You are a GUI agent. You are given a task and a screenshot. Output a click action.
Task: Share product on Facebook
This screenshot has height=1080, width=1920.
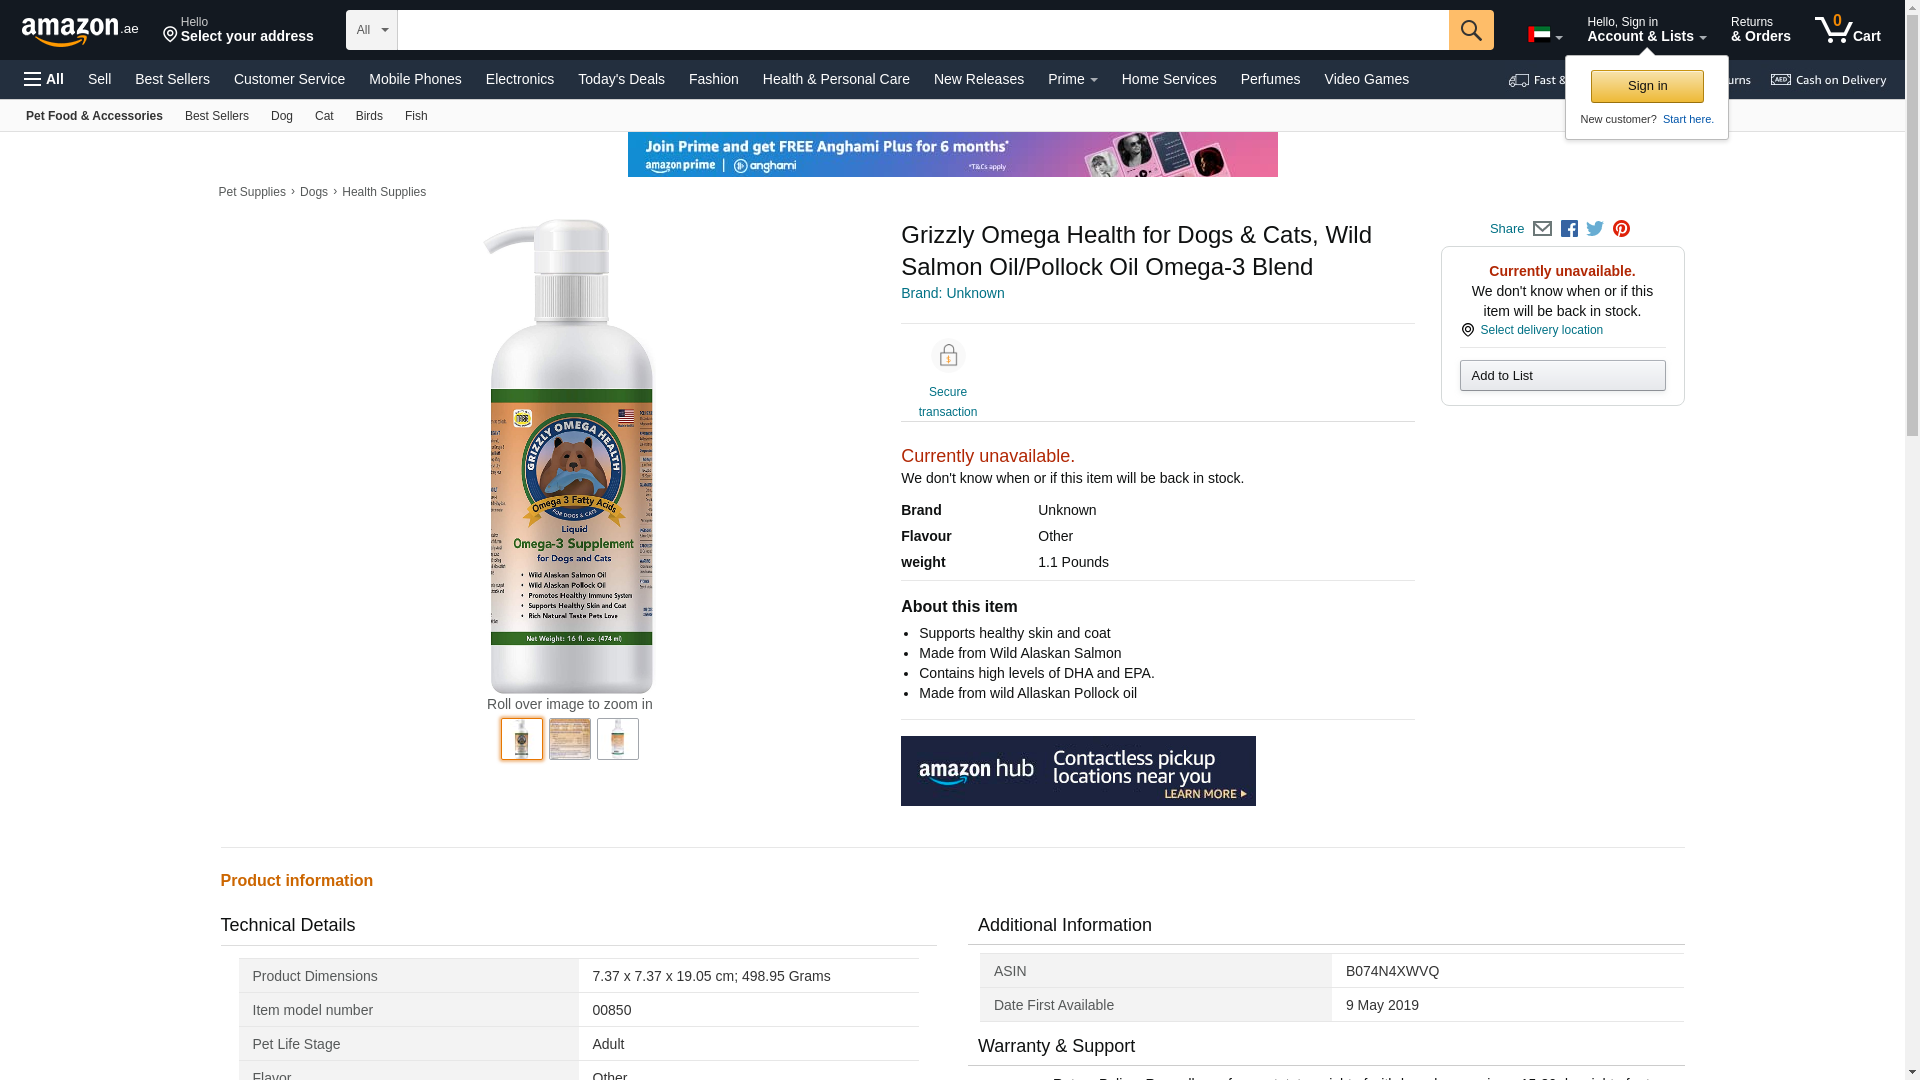1569,229
